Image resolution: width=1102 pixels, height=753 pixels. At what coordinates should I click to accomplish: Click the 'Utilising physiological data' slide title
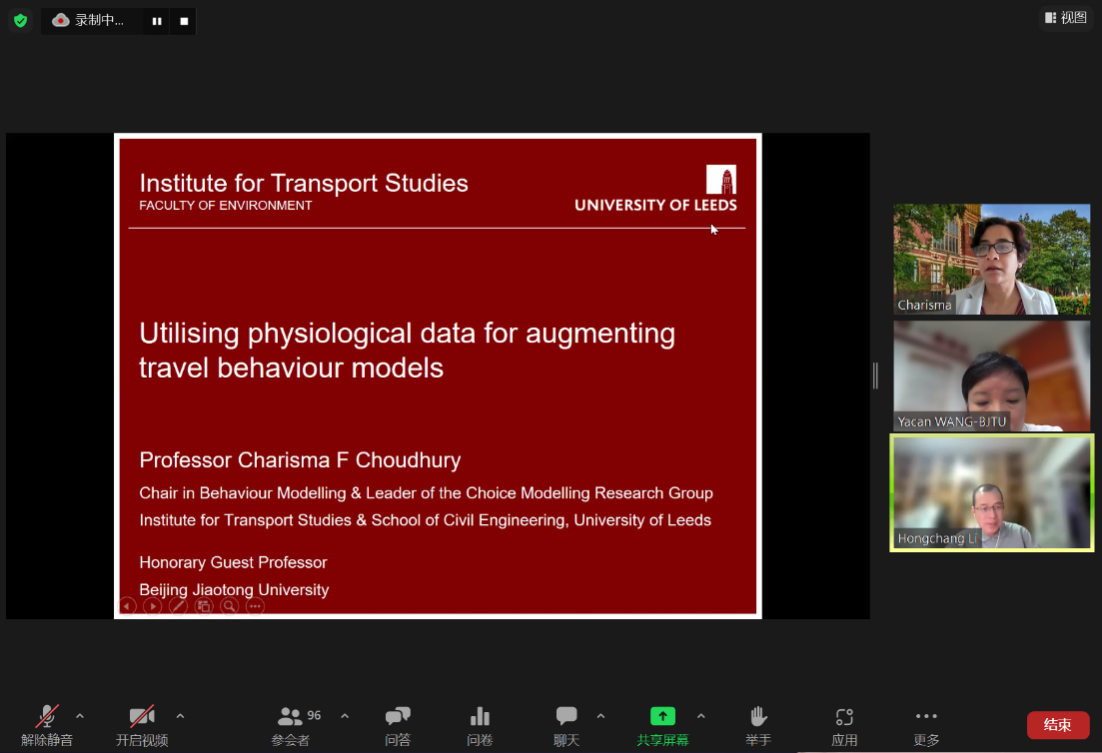coord(407,350)
